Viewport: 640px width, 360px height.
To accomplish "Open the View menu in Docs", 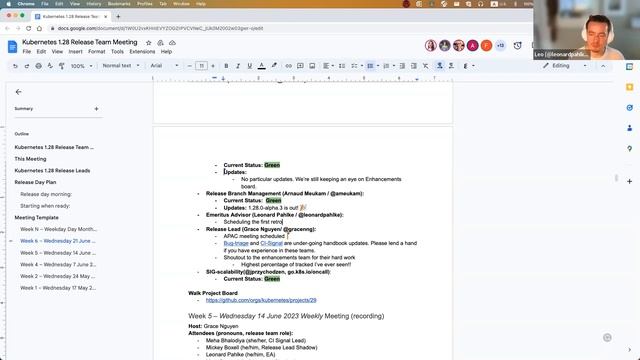I will (57, 52).
